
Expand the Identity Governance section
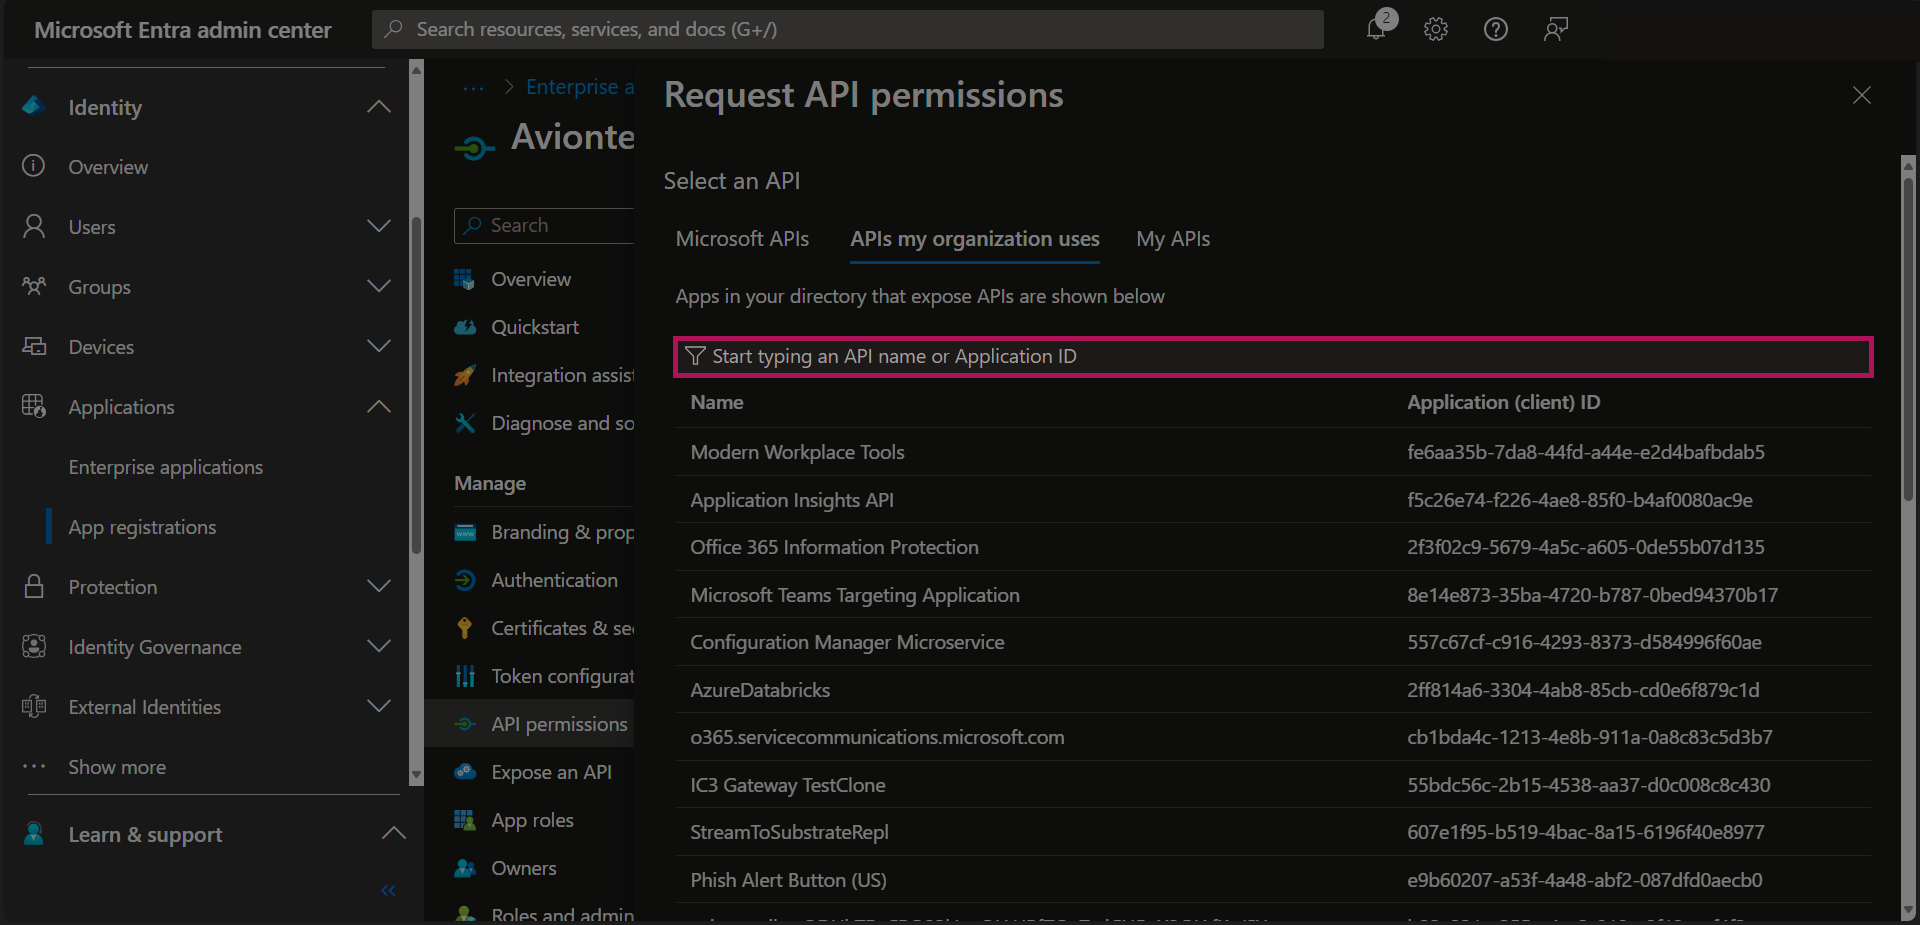[379, 647]
